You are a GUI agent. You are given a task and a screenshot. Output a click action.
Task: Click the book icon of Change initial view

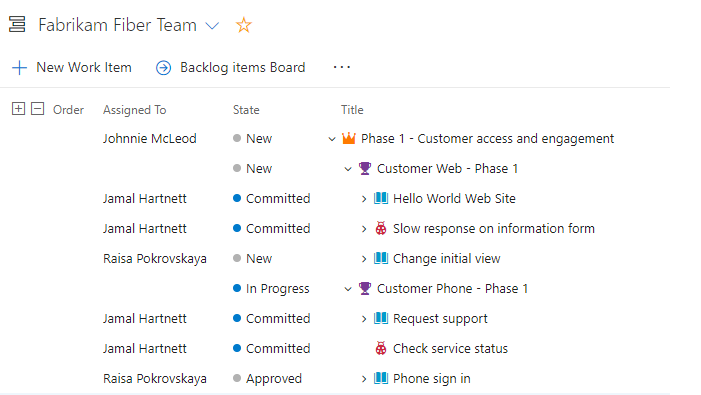coord(381,258)
